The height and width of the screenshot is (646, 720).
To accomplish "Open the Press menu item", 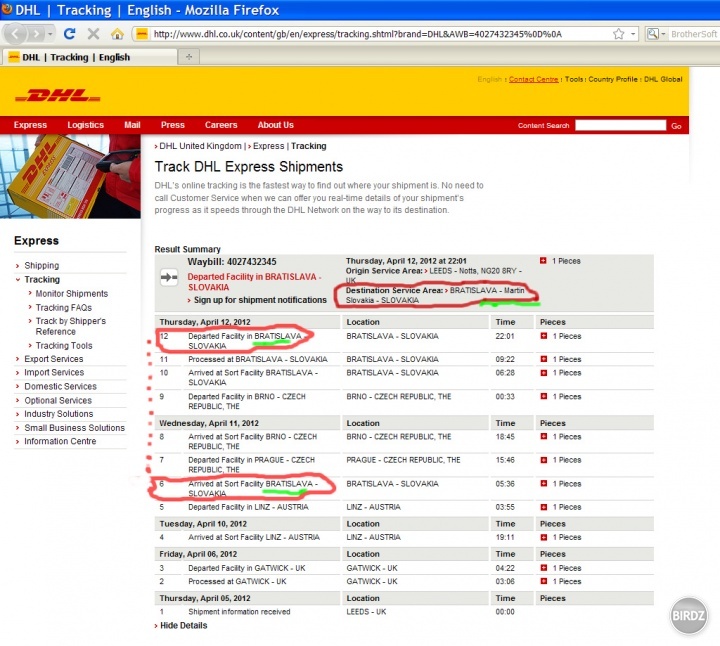I will click(173, 125).
